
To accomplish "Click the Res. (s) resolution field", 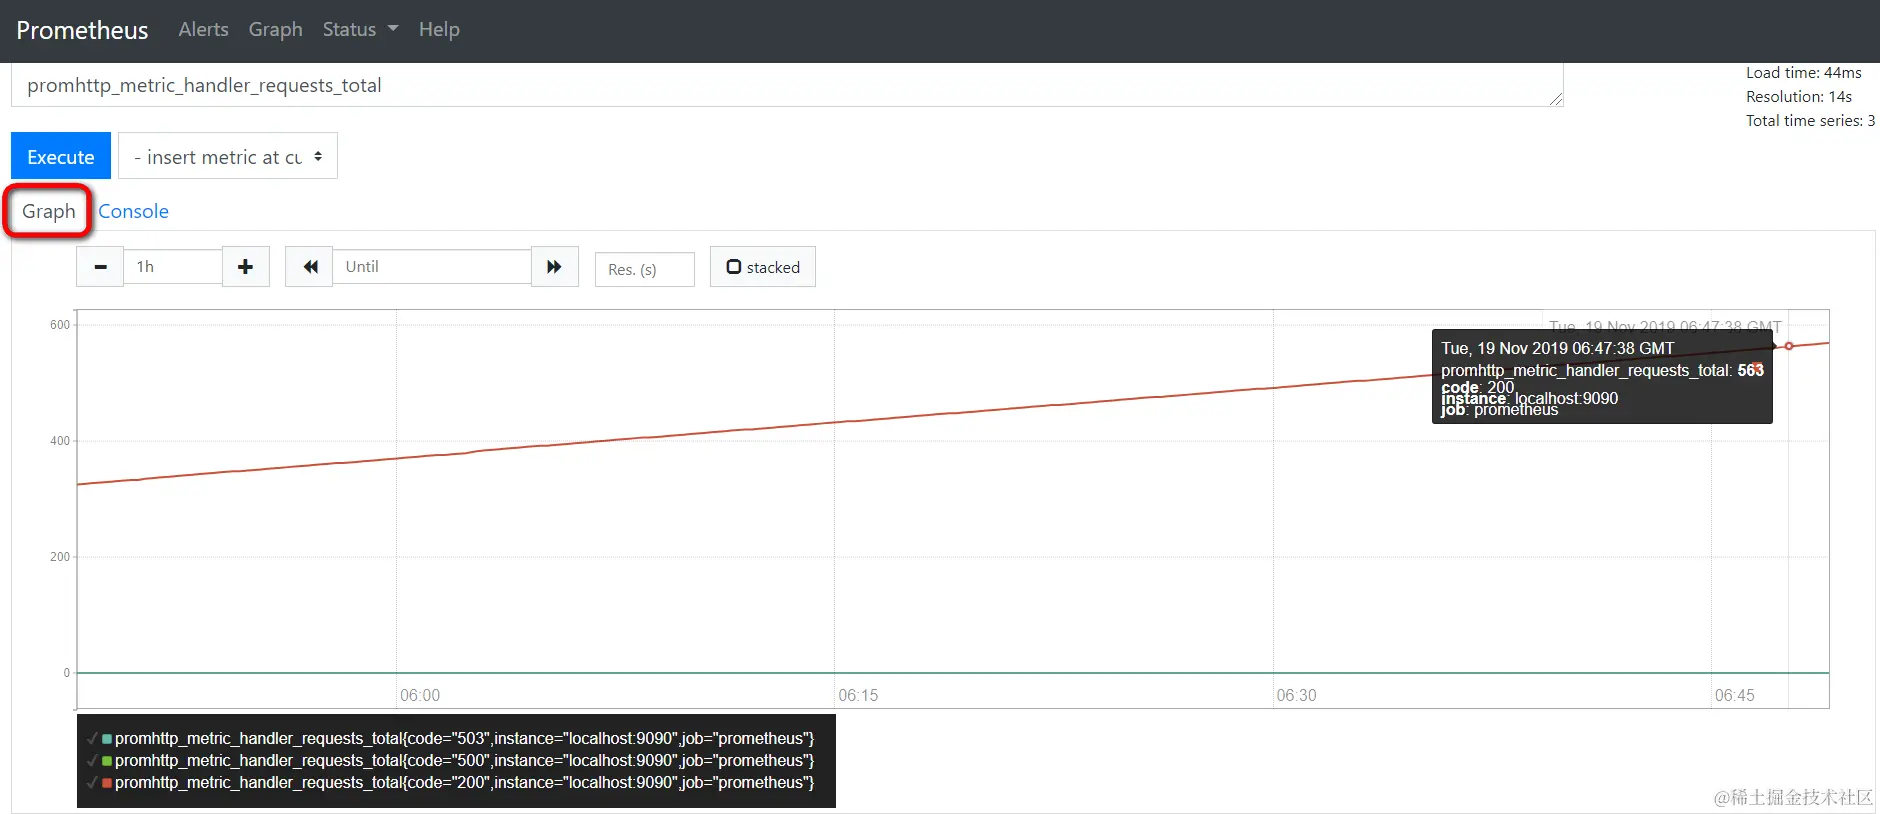I will click(645, 269).
